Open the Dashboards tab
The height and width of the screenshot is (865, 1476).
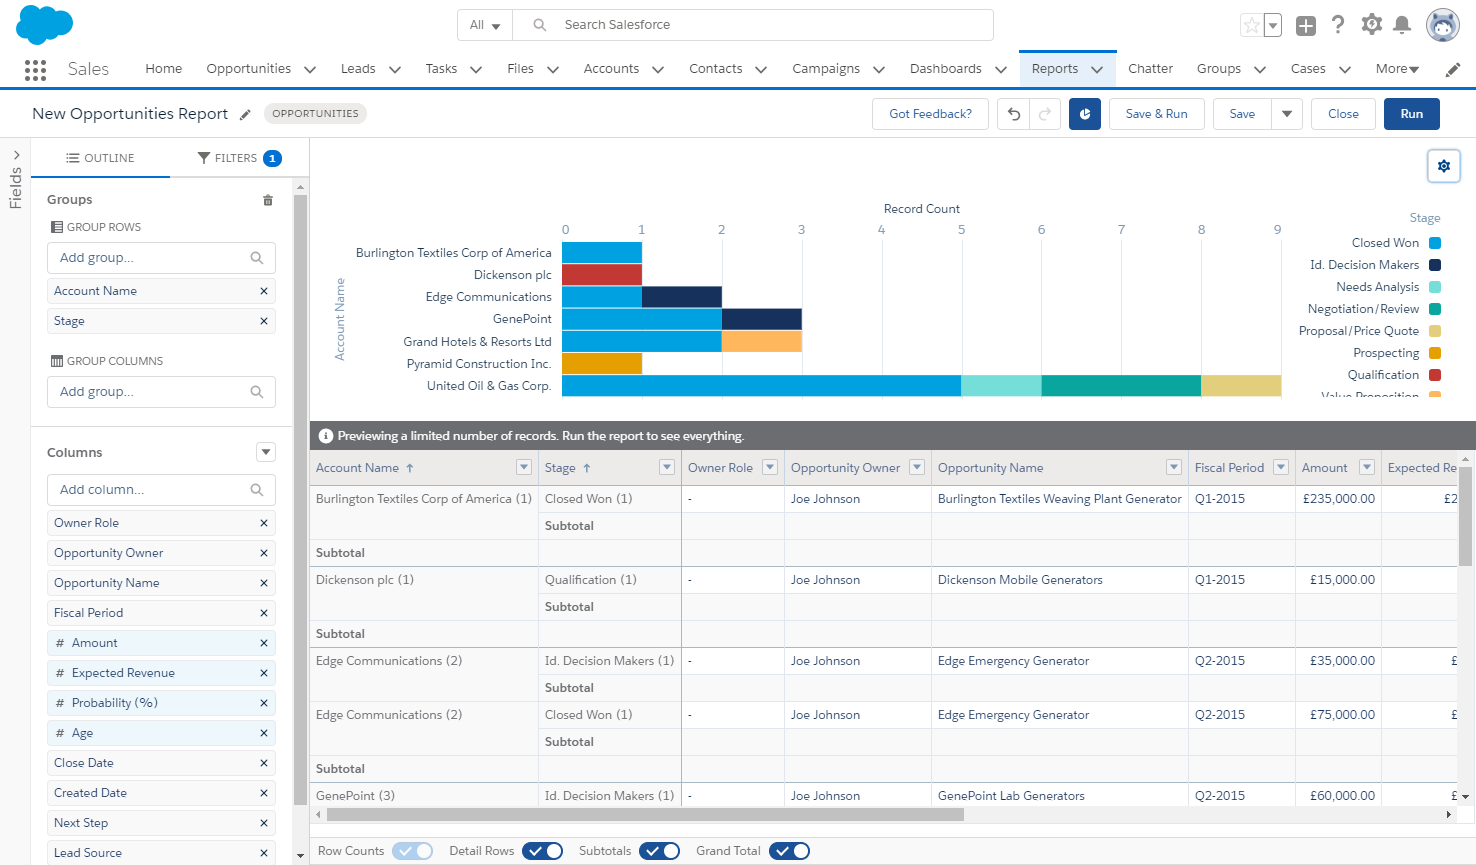[946, 69]
